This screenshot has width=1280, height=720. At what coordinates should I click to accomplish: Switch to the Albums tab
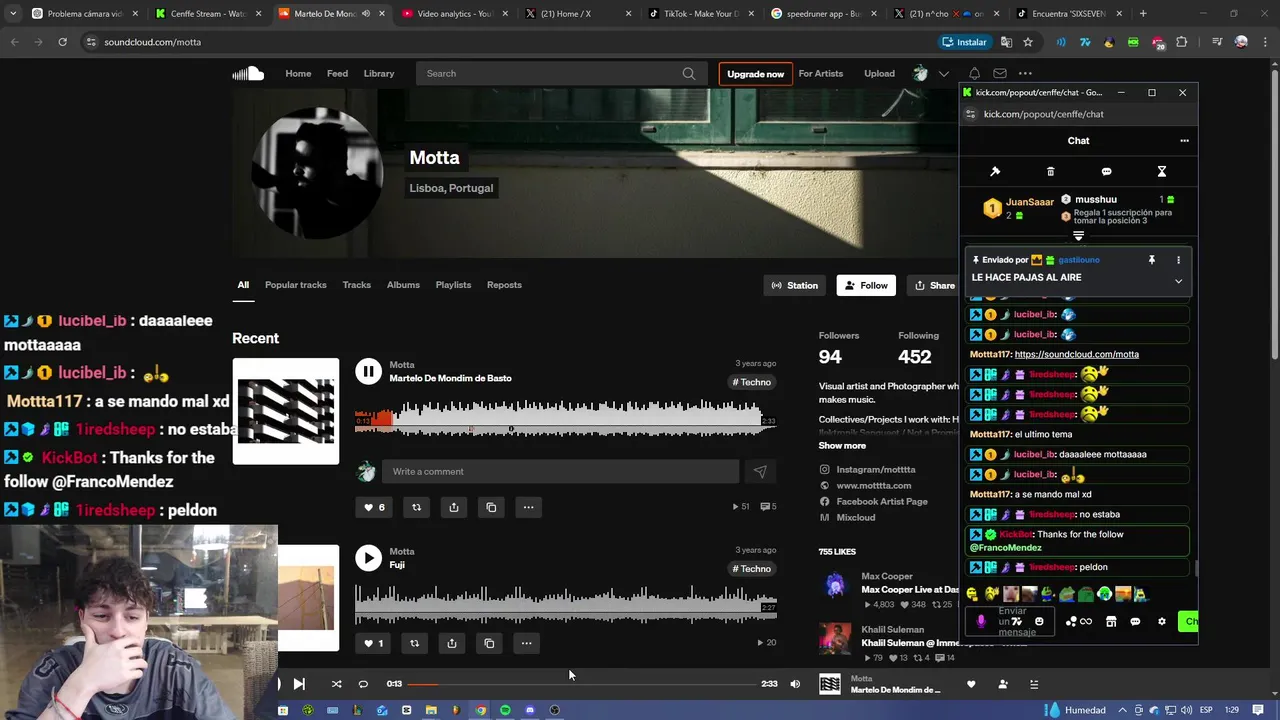coord(403,285)
